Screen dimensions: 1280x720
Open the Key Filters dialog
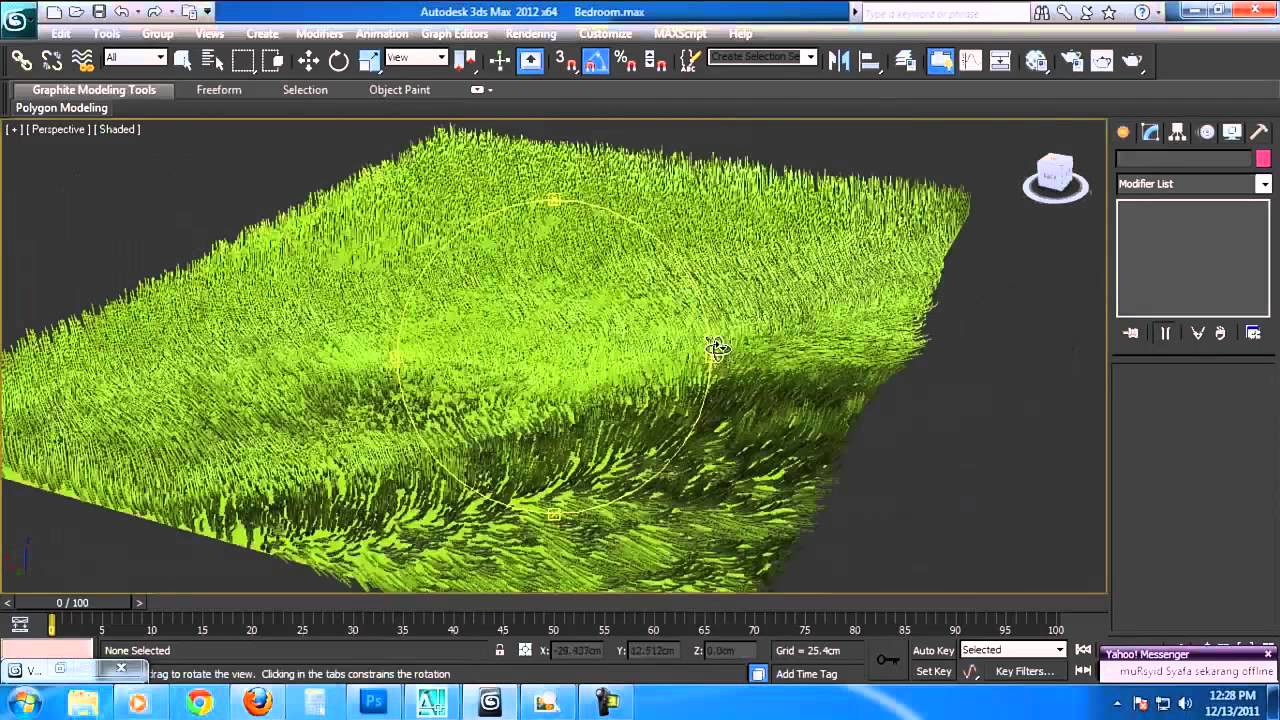[x=1025, y=672]
